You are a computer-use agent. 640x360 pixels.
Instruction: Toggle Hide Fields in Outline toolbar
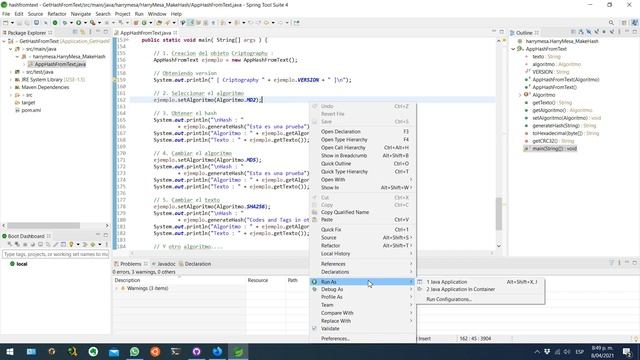(x=589, y=32)
